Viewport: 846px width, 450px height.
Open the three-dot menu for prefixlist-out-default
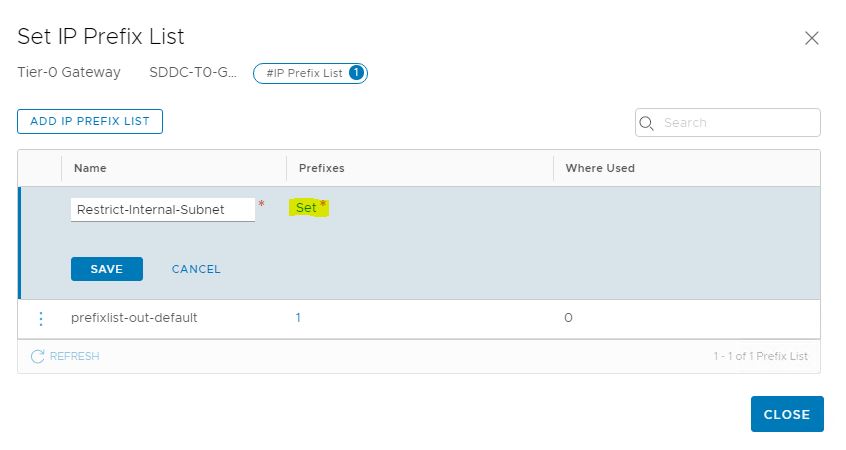tap(41, 318)
